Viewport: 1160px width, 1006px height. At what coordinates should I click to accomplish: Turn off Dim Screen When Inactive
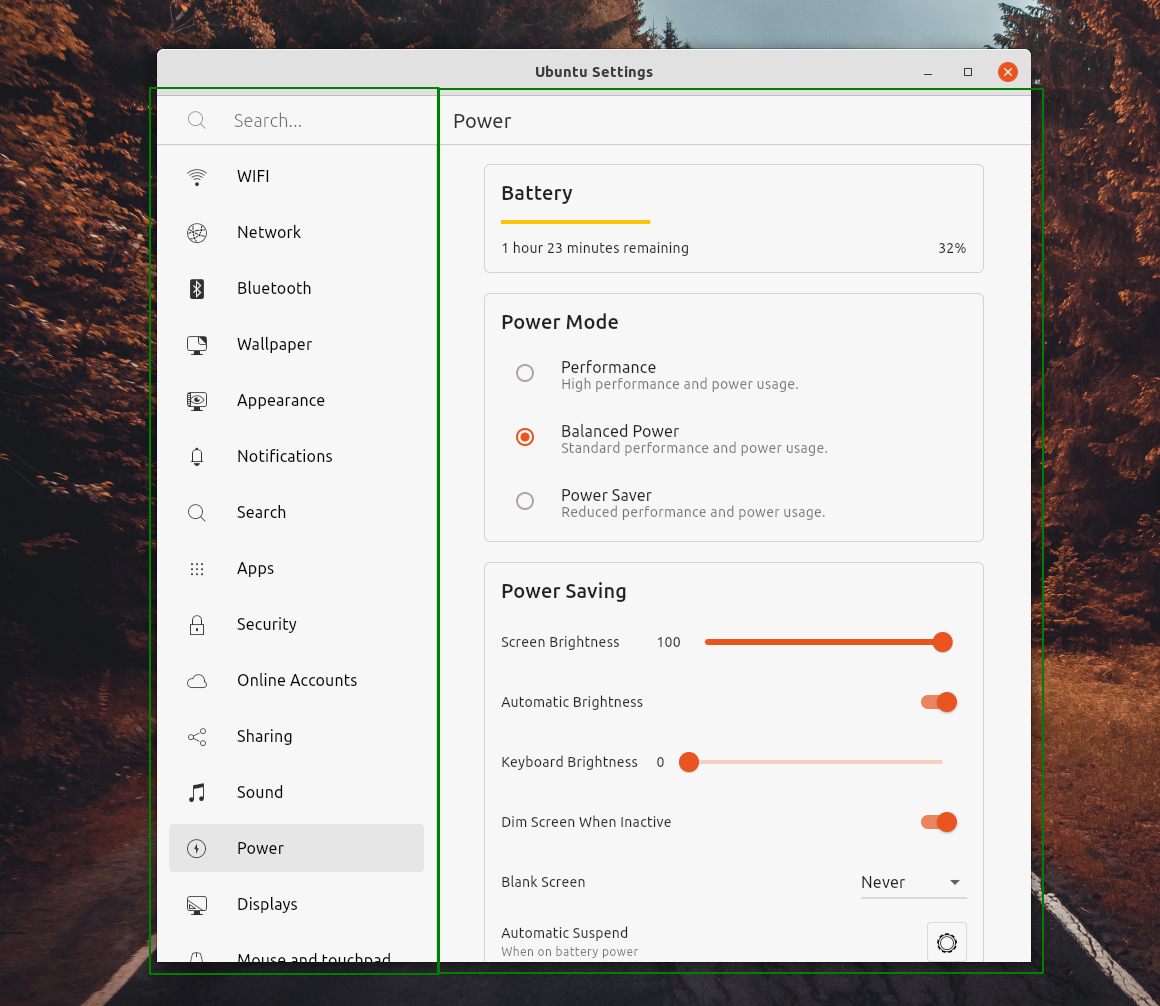click(938, 822)
